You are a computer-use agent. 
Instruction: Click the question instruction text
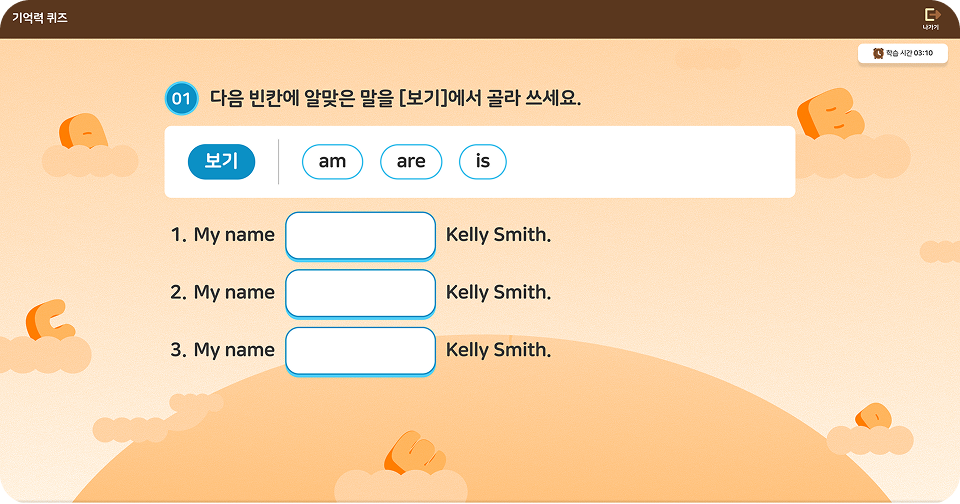(395, 98)
